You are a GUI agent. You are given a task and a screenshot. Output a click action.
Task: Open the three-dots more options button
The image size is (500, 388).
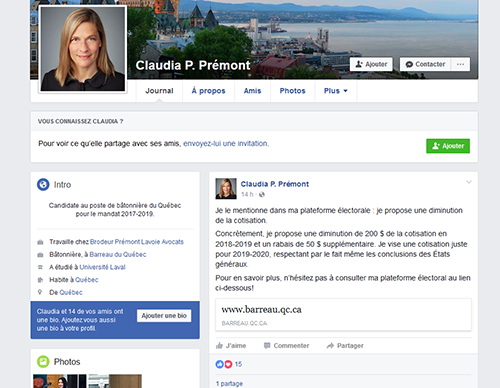460,64
